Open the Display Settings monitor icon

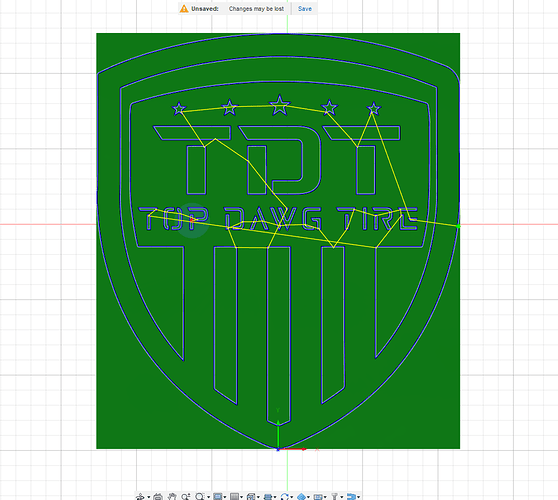tap(218, 497)
